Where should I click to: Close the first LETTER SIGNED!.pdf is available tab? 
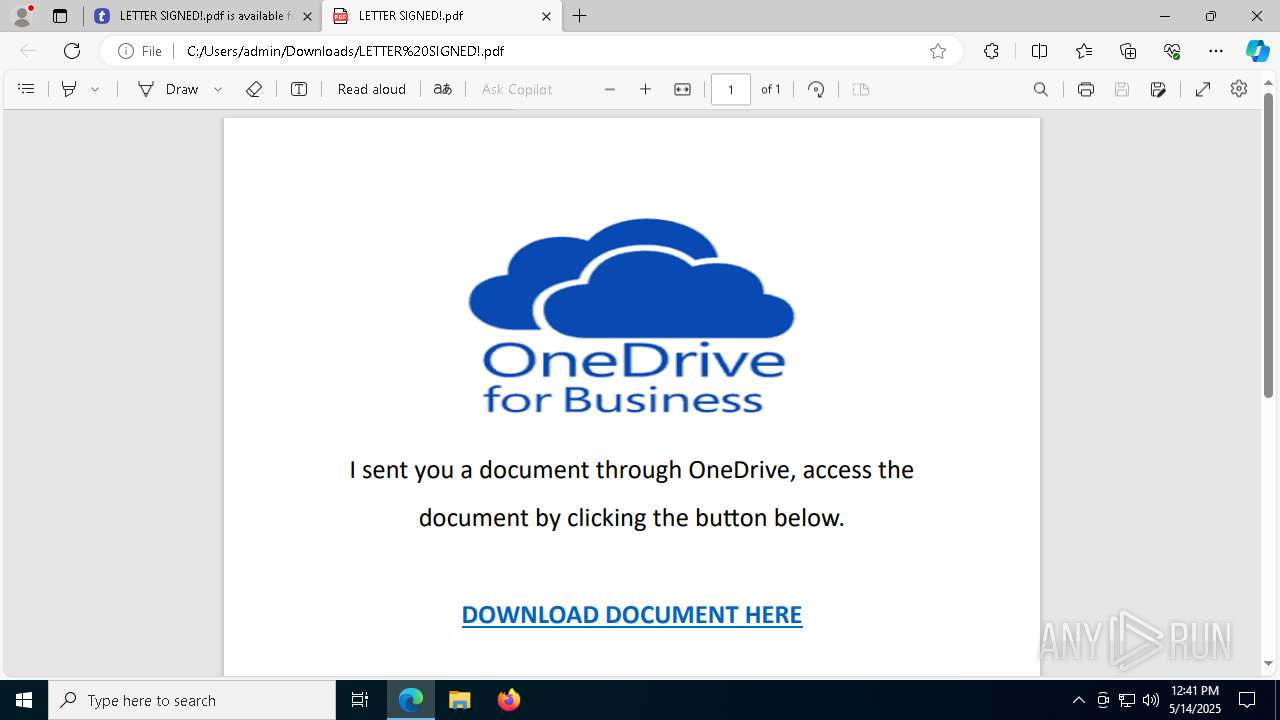tap(307, 16)
